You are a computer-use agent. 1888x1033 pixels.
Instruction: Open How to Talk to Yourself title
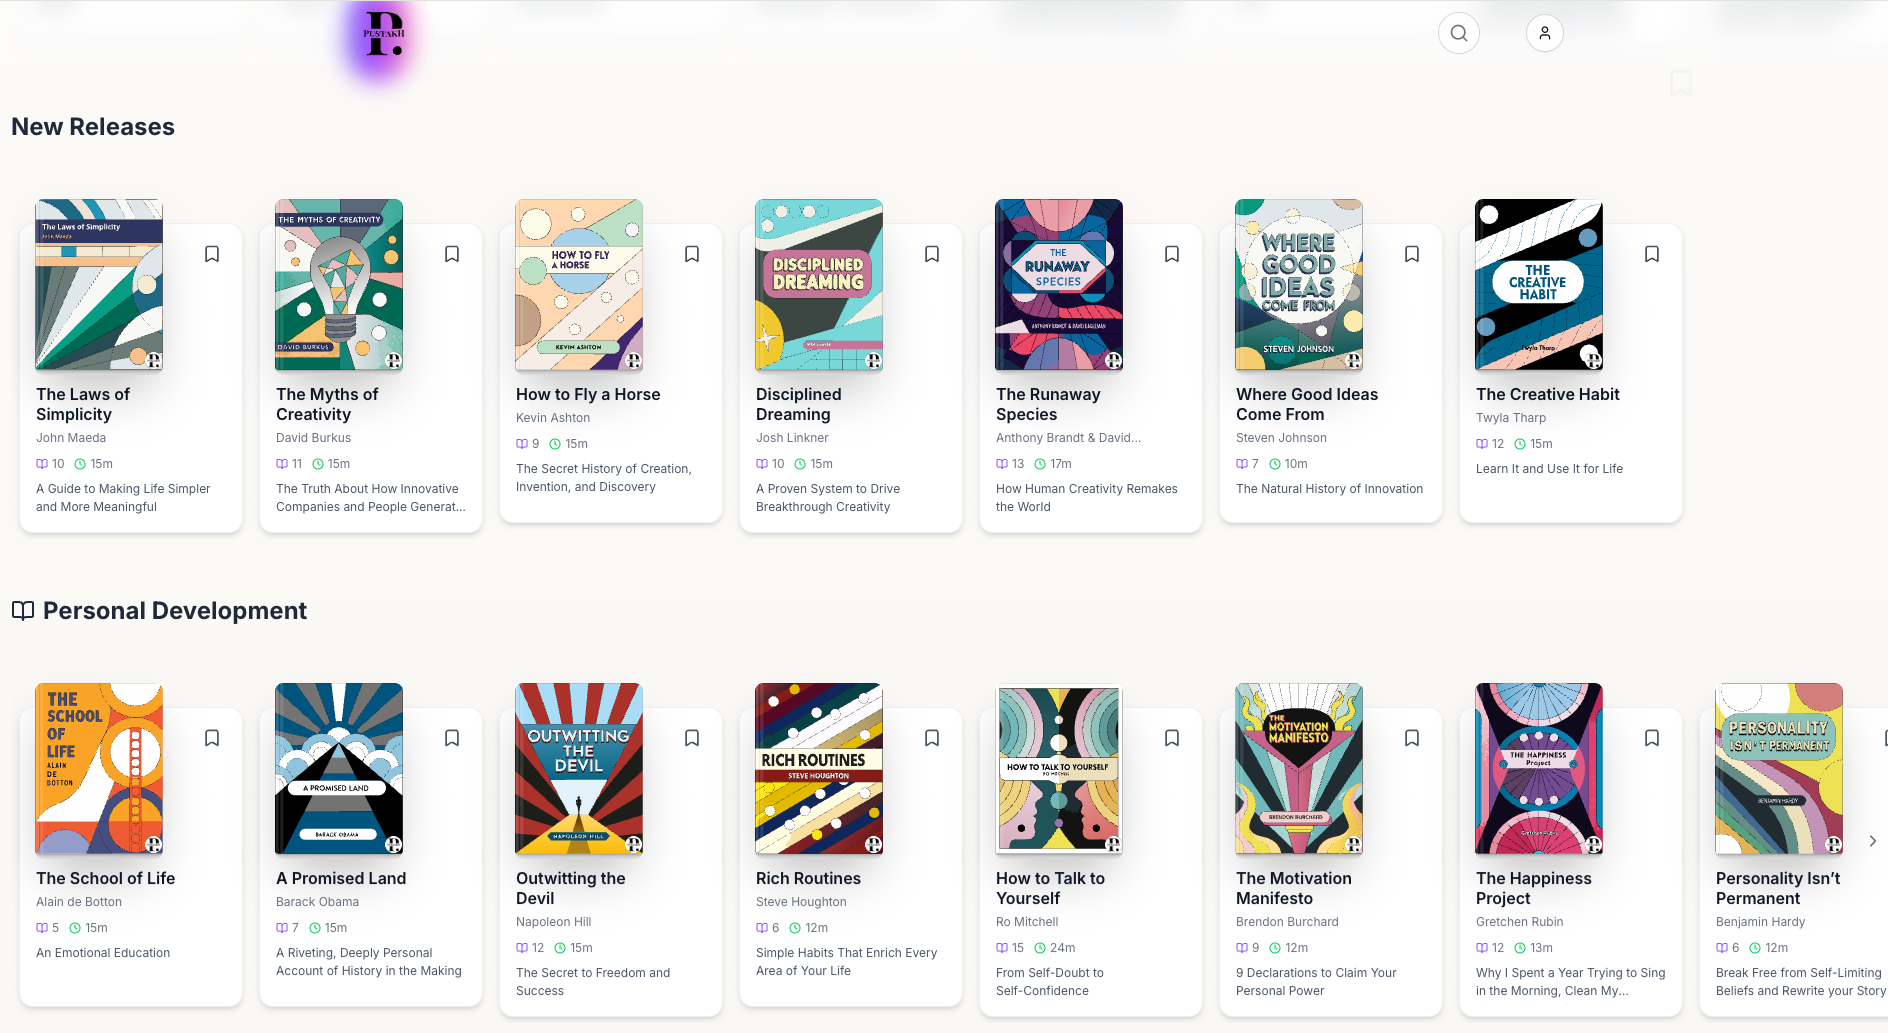[x=1050, y=888]
